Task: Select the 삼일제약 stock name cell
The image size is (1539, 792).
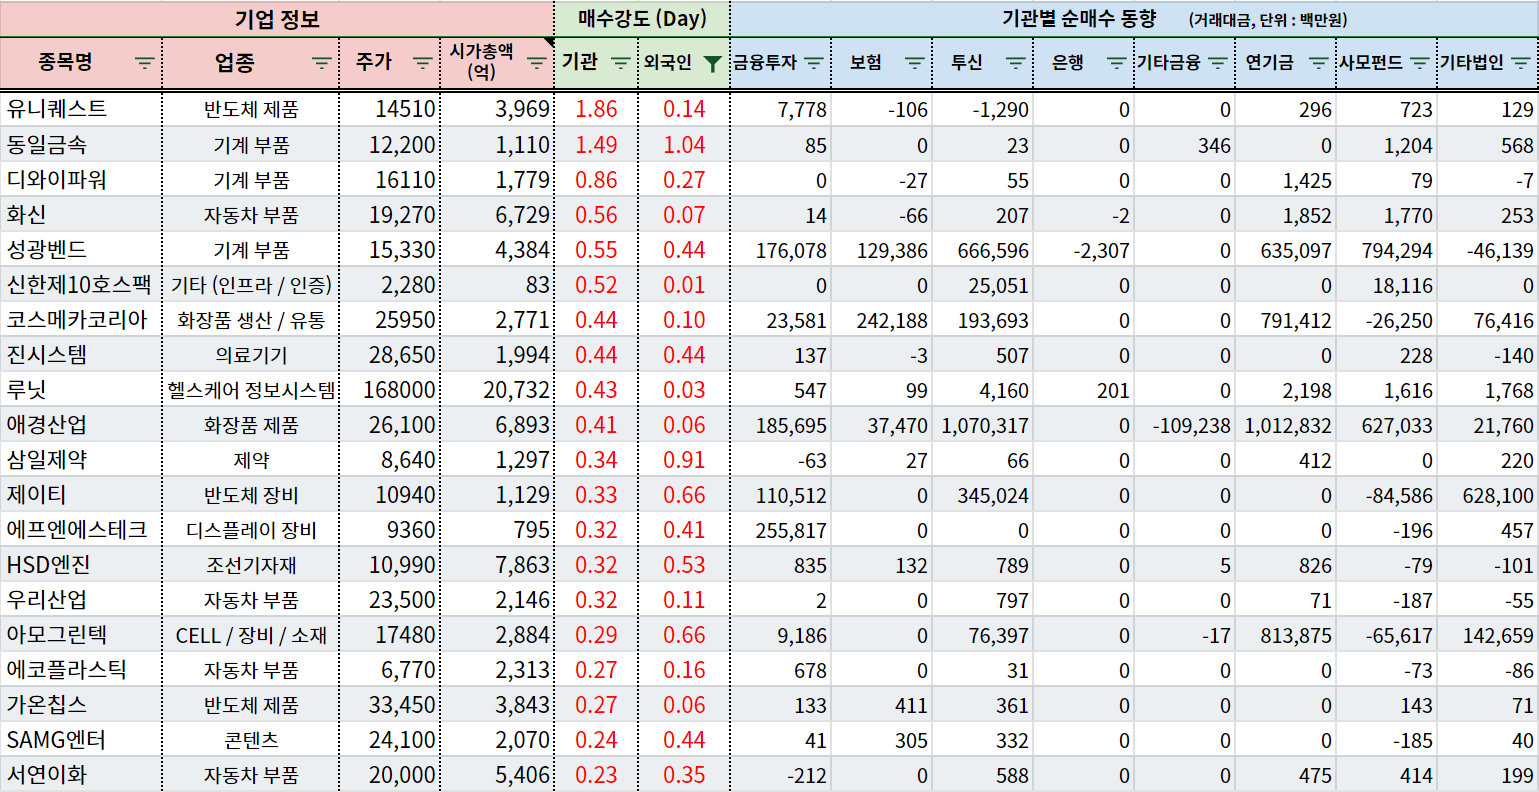Action: [x=81, y=459]
